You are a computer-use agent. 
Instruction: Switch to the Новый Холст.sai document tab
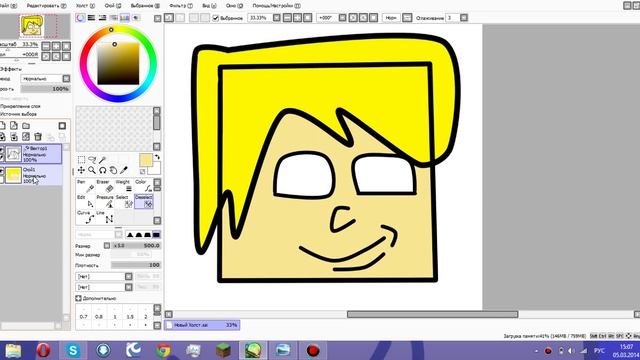click(202, 325)
